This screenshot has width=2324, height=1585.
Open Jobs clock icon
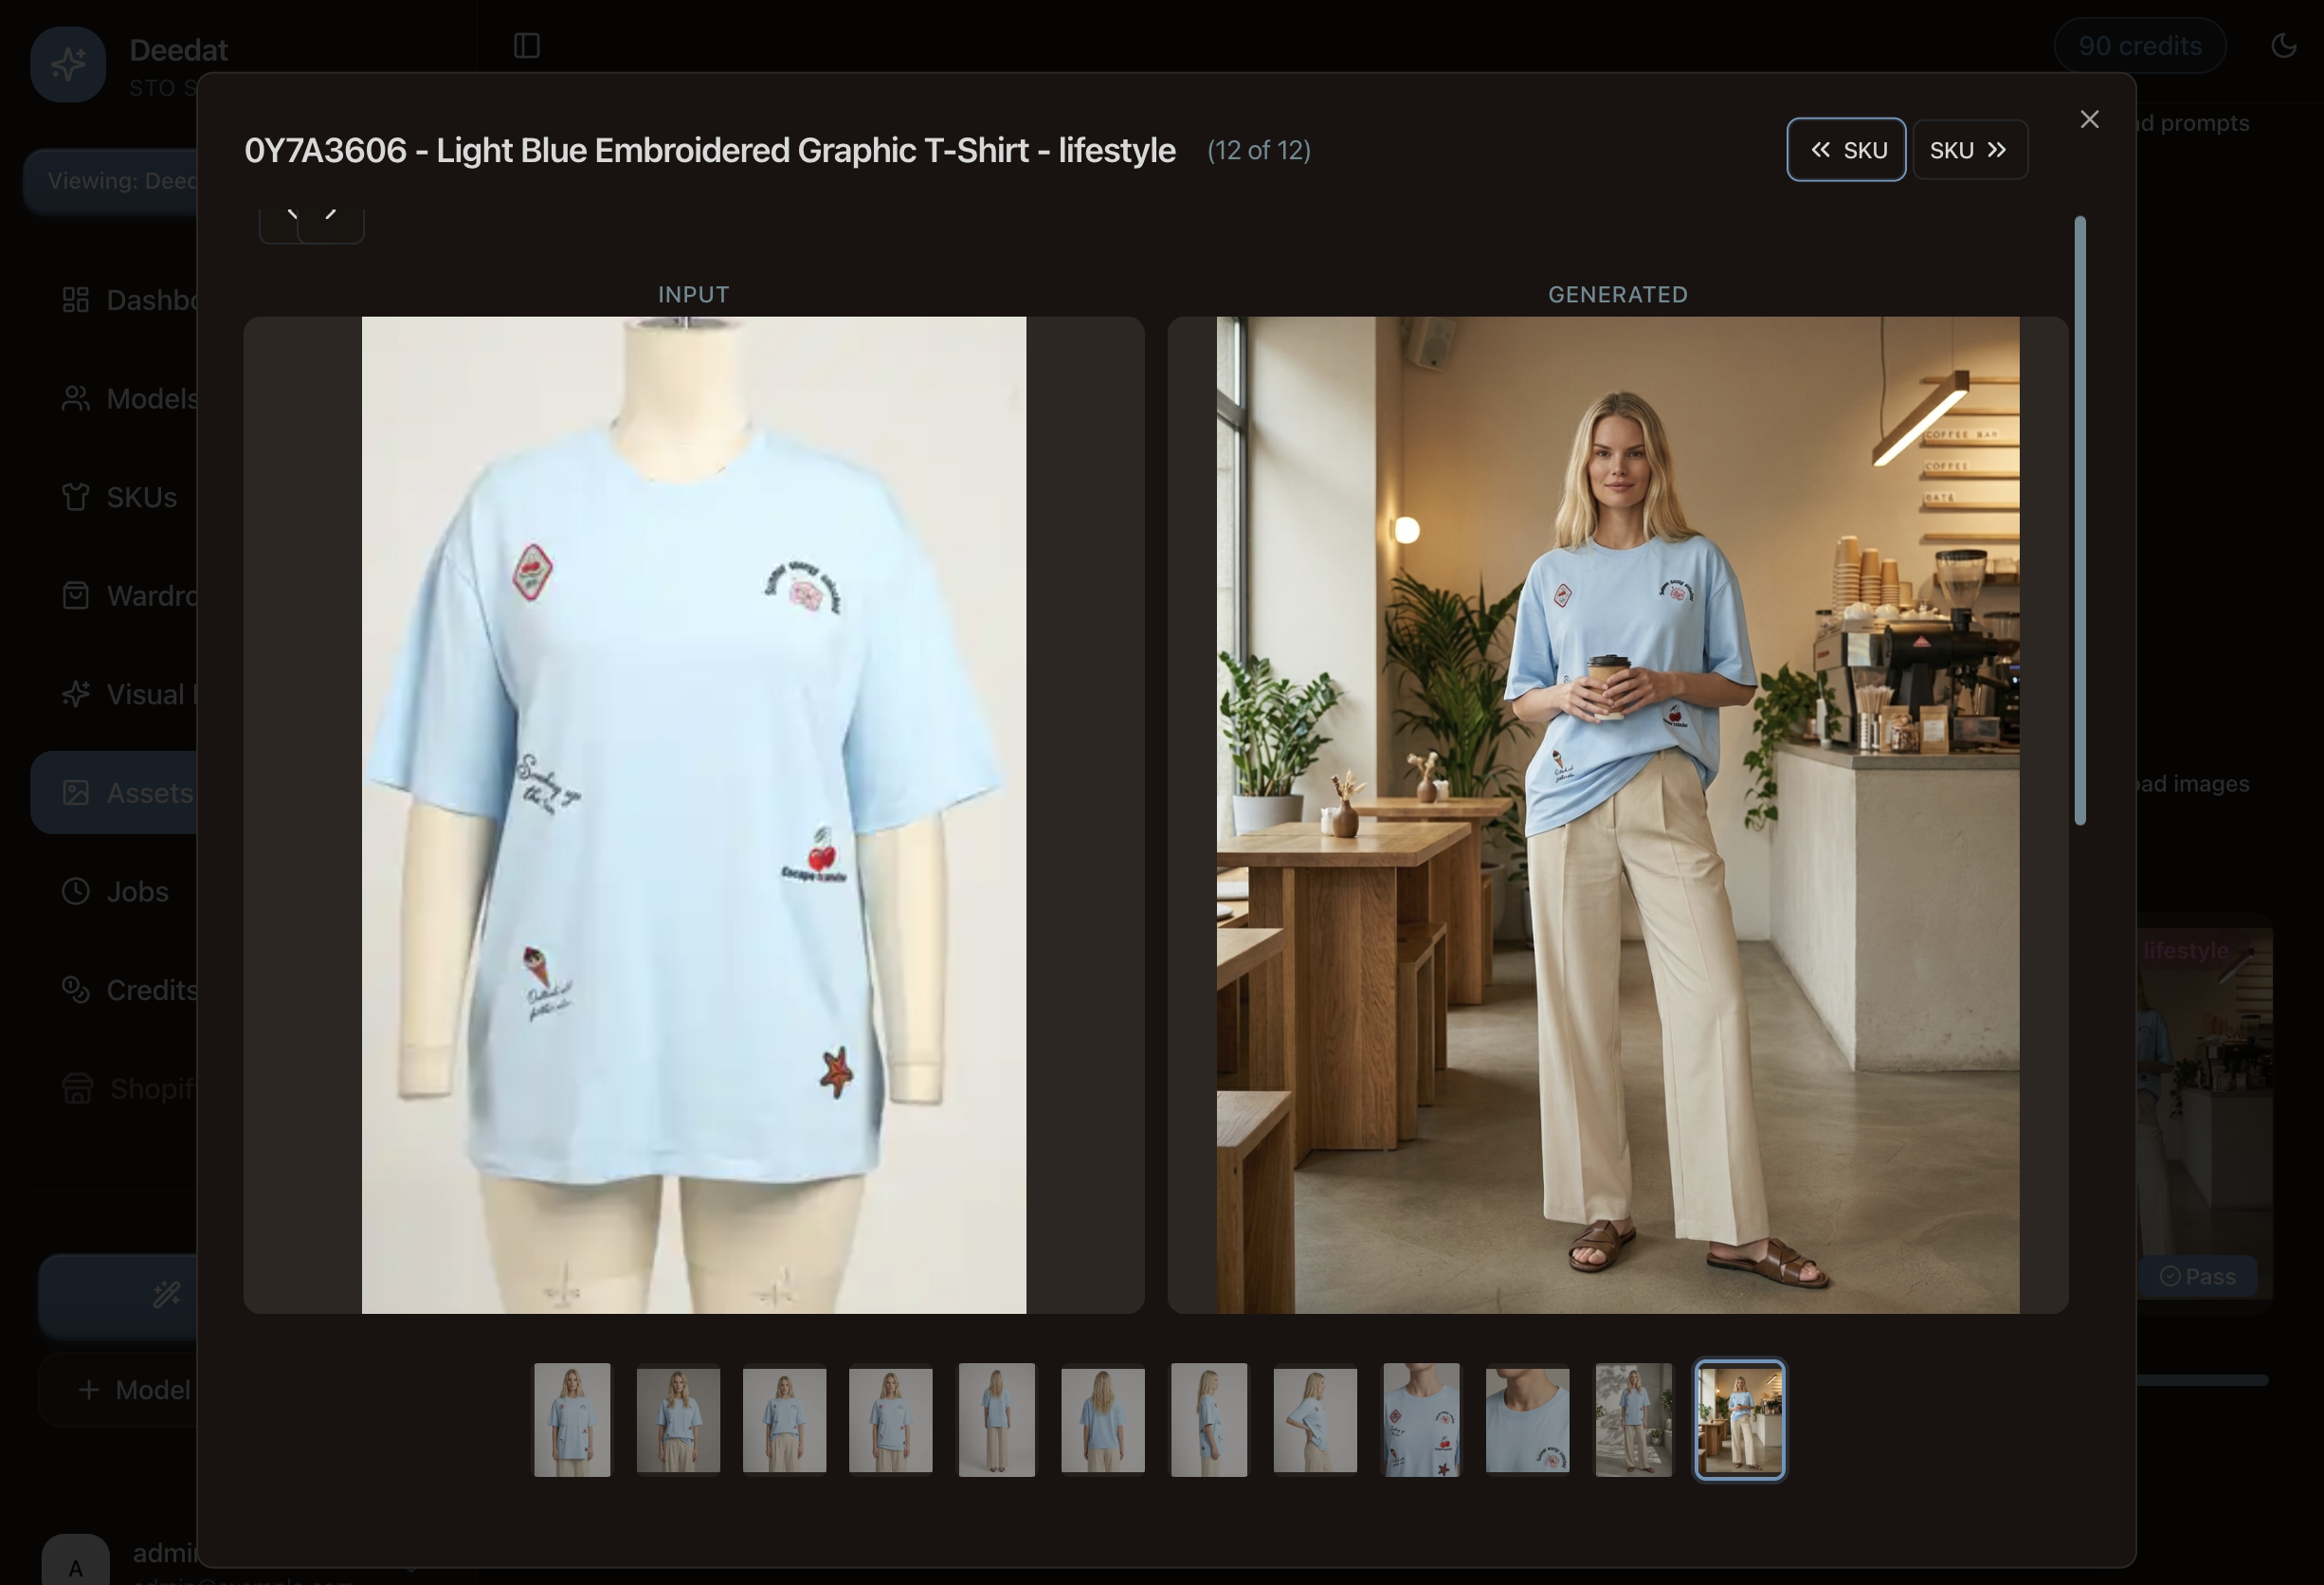76,892
